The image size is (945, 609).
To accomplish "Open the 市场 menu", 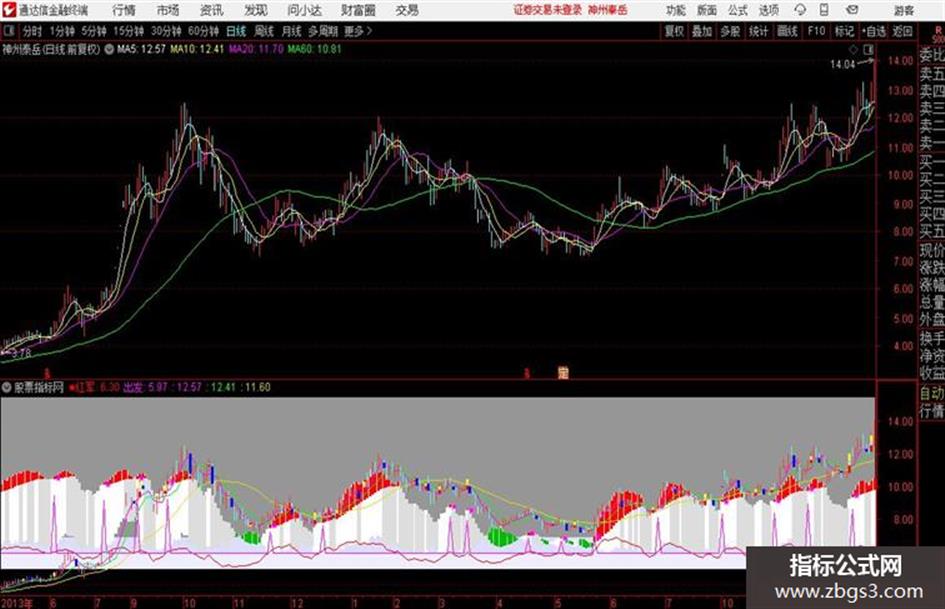I will [x=168, y=10].
